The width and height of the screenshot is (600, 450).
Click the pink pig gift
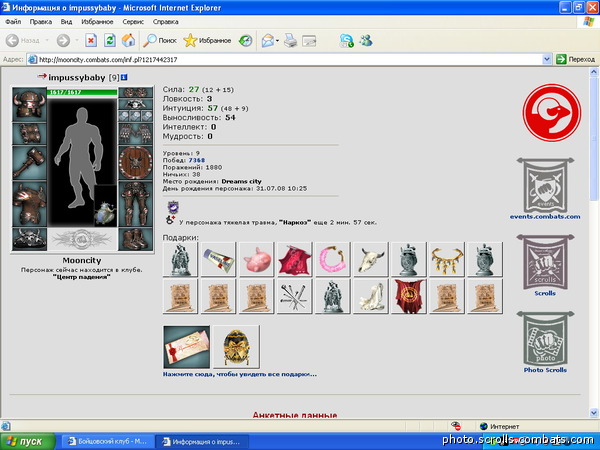point(256,259)
